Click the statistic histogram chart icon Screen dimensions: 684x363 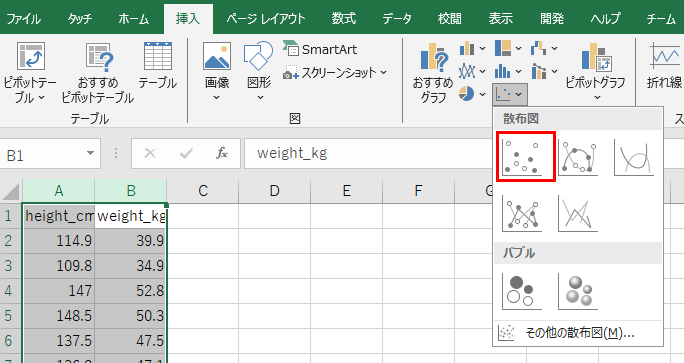[503, 71]
